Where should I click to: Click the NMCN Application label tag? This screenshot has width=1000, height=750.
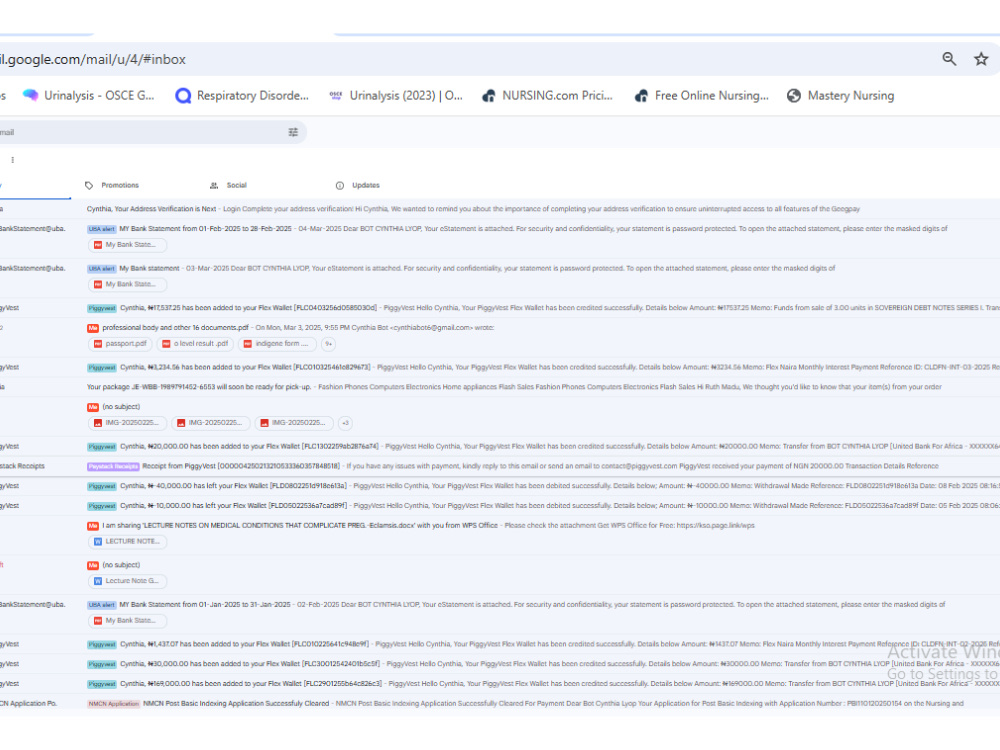click(114, 703)
